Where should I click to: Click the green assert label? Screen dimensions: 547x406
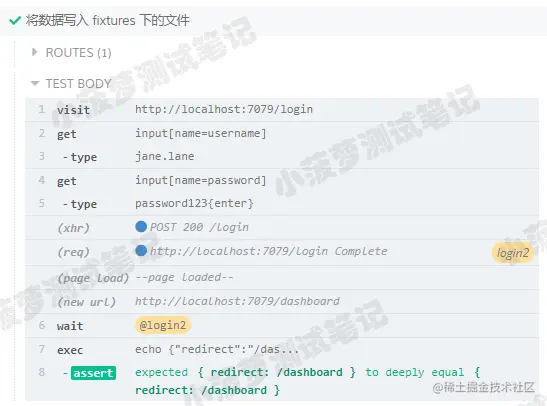(93, 373)
